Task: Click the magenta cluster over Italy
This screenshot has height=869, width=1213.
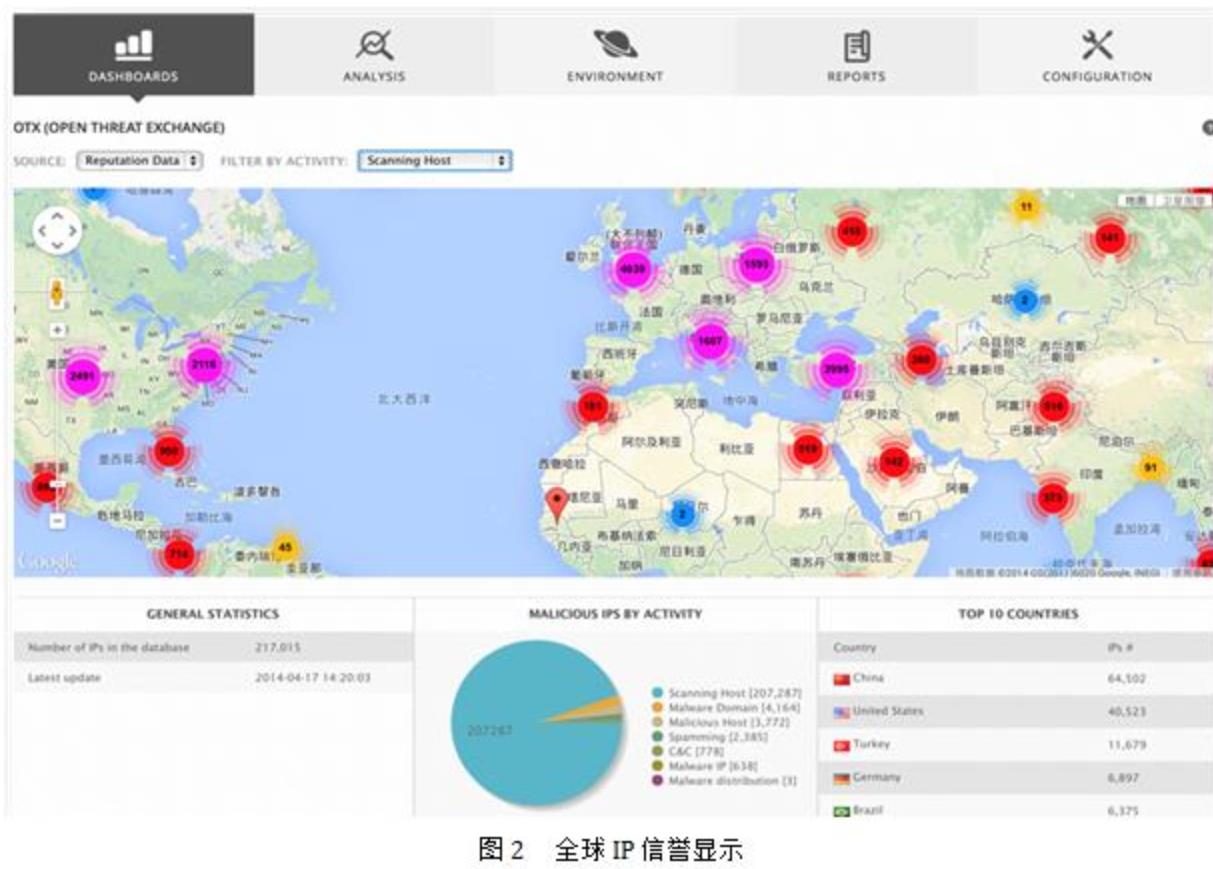Action: coord(710,341)
